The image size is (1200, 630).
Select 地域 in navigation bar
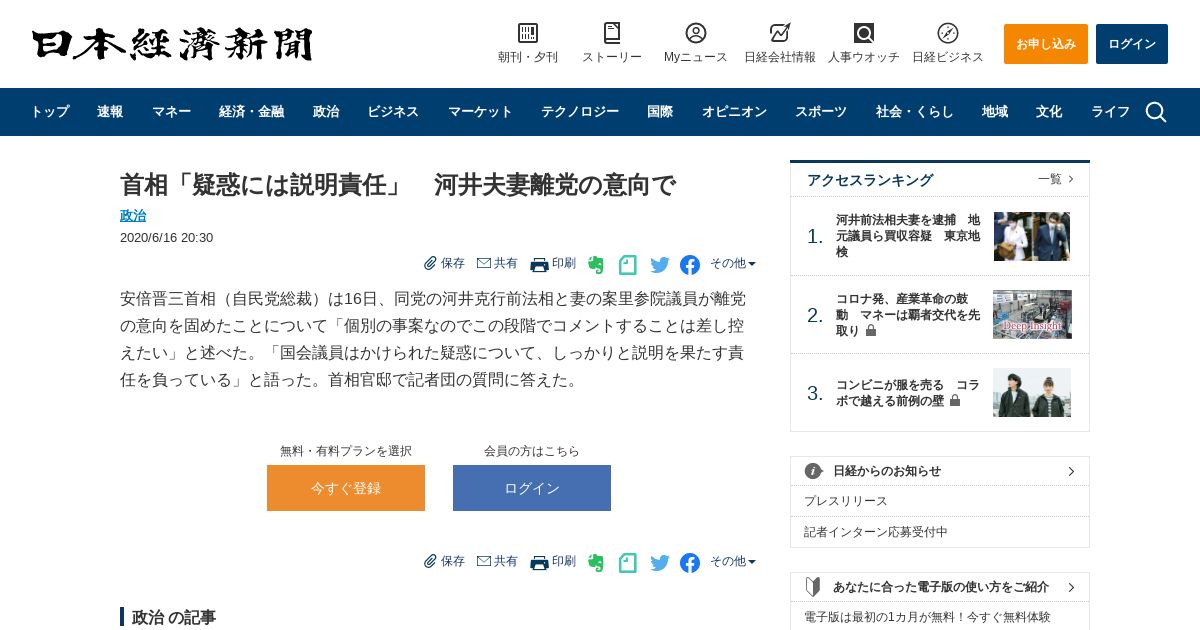click(995, 112)
